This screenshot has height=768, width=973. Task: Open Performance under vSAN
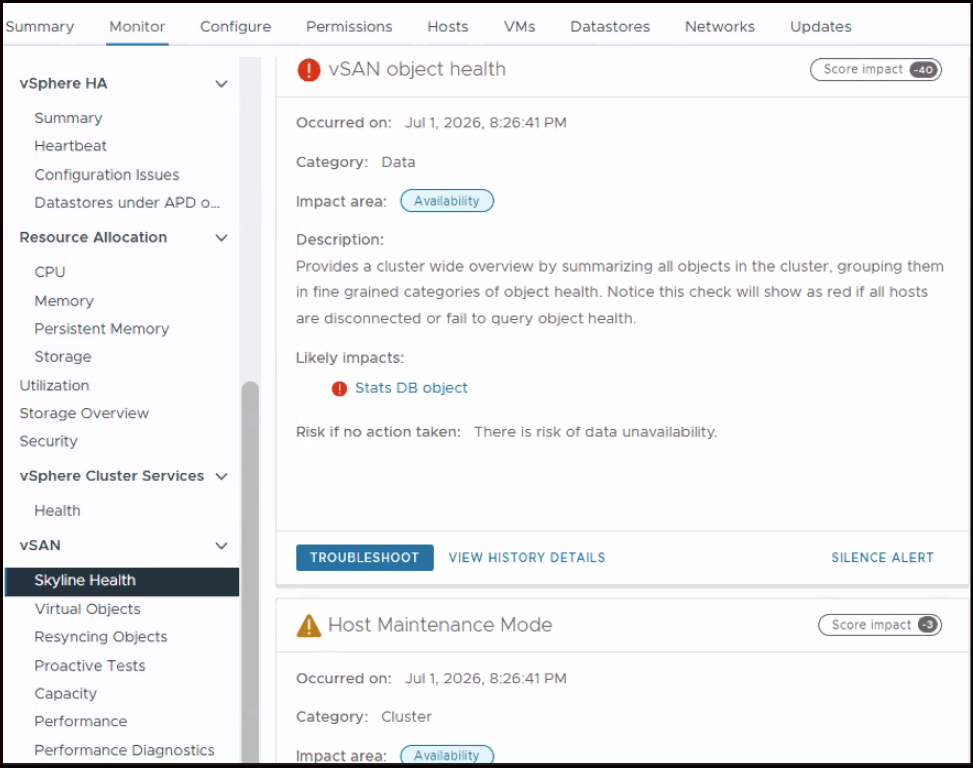81,721
